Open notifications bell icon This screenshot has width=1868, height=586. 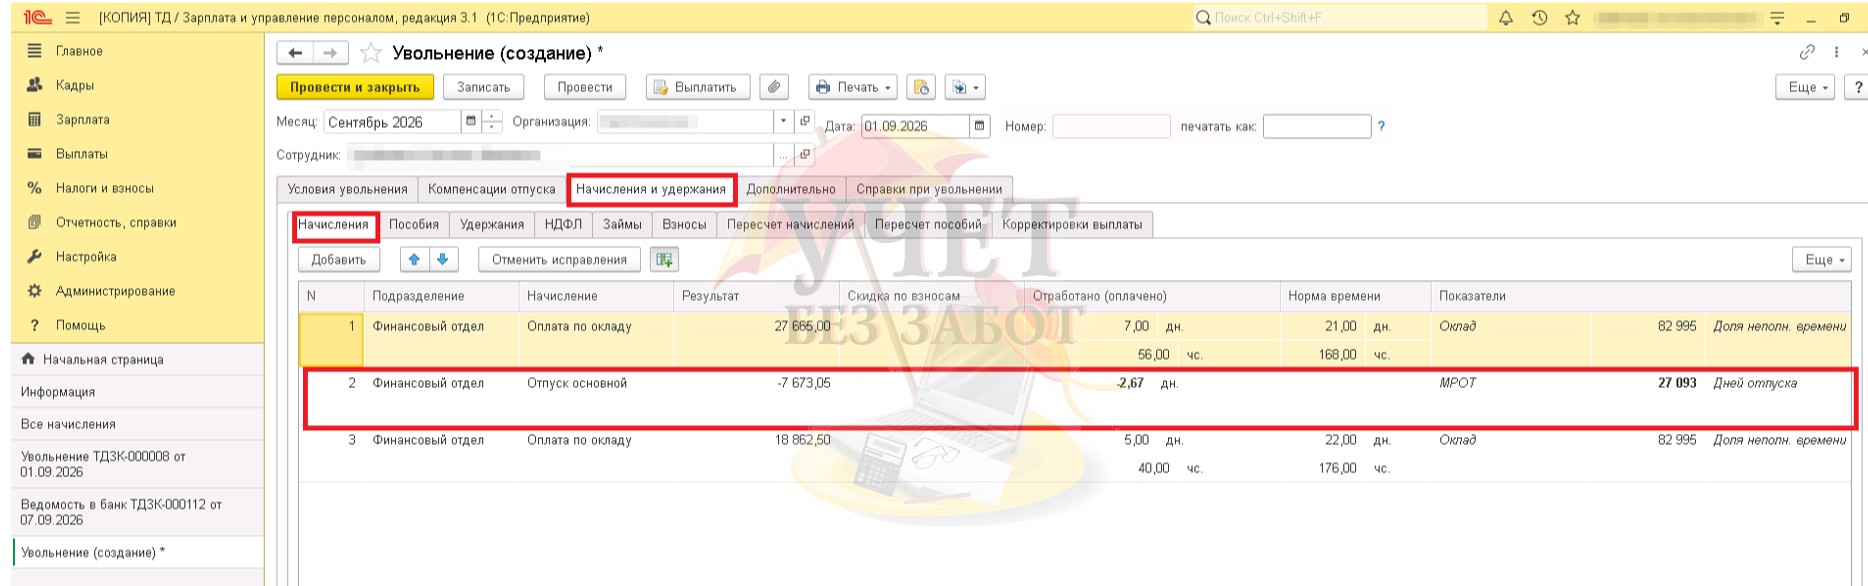point(1507,18)
